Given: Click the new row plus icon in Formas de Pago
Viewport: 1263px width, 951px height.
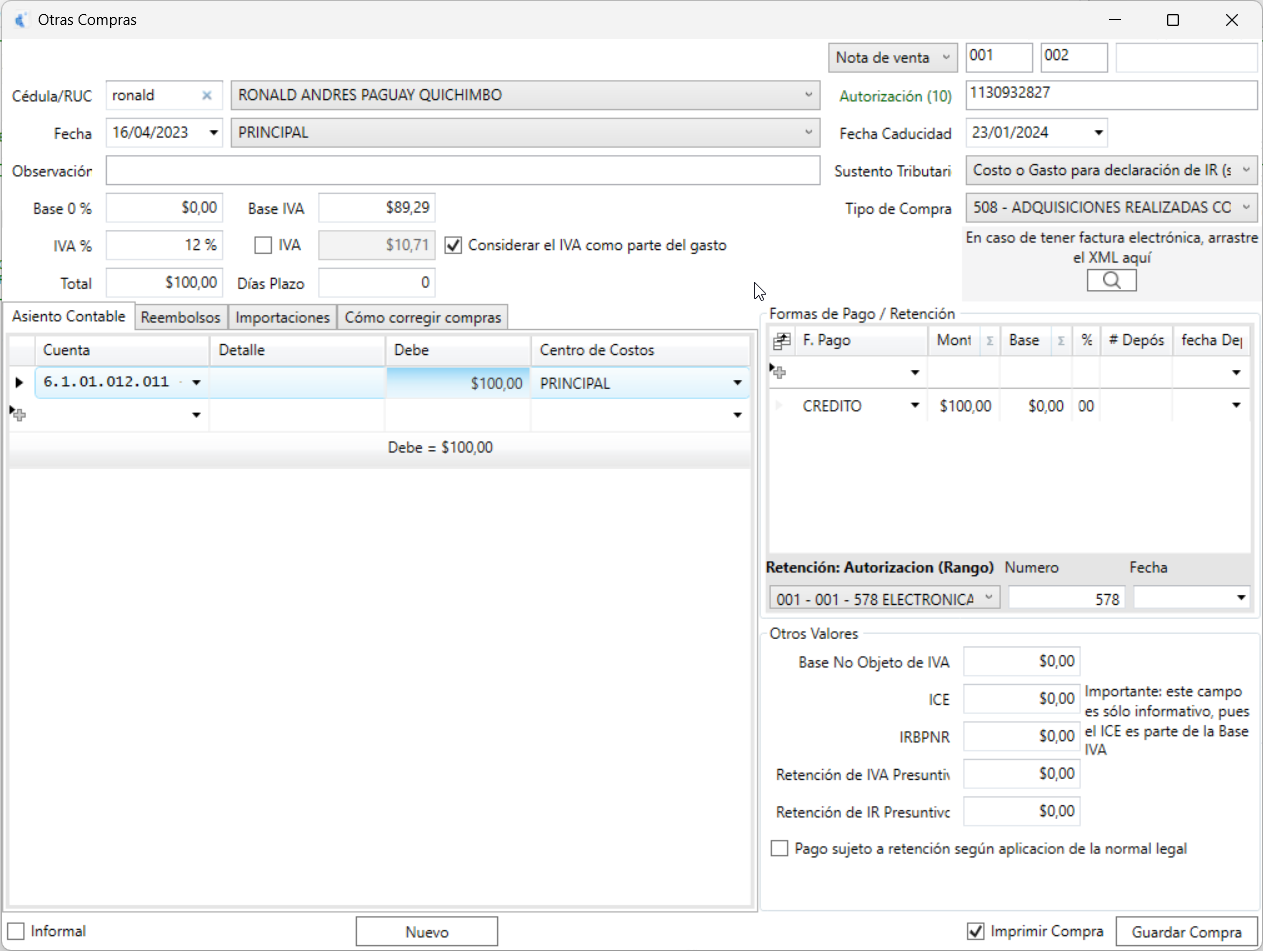Looking at the screenshot, I should pos(776,371).
